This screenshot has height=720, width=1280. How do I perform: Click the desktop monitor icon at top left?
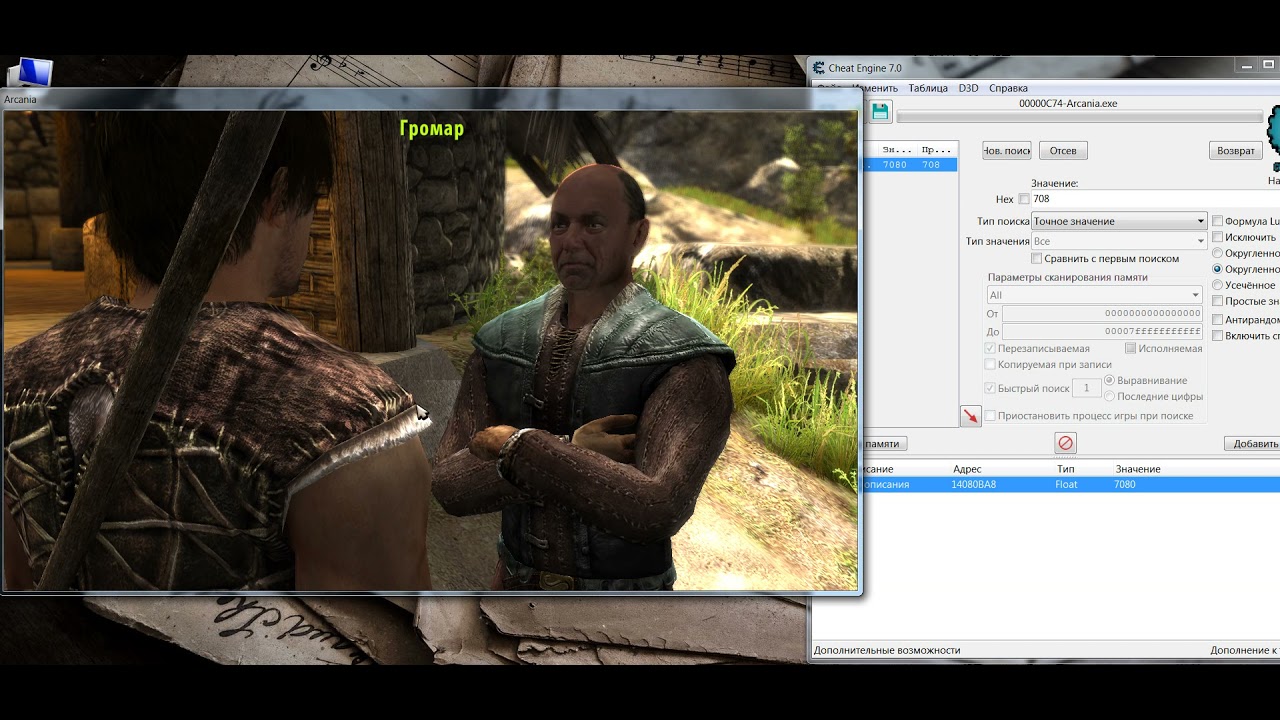30,73
